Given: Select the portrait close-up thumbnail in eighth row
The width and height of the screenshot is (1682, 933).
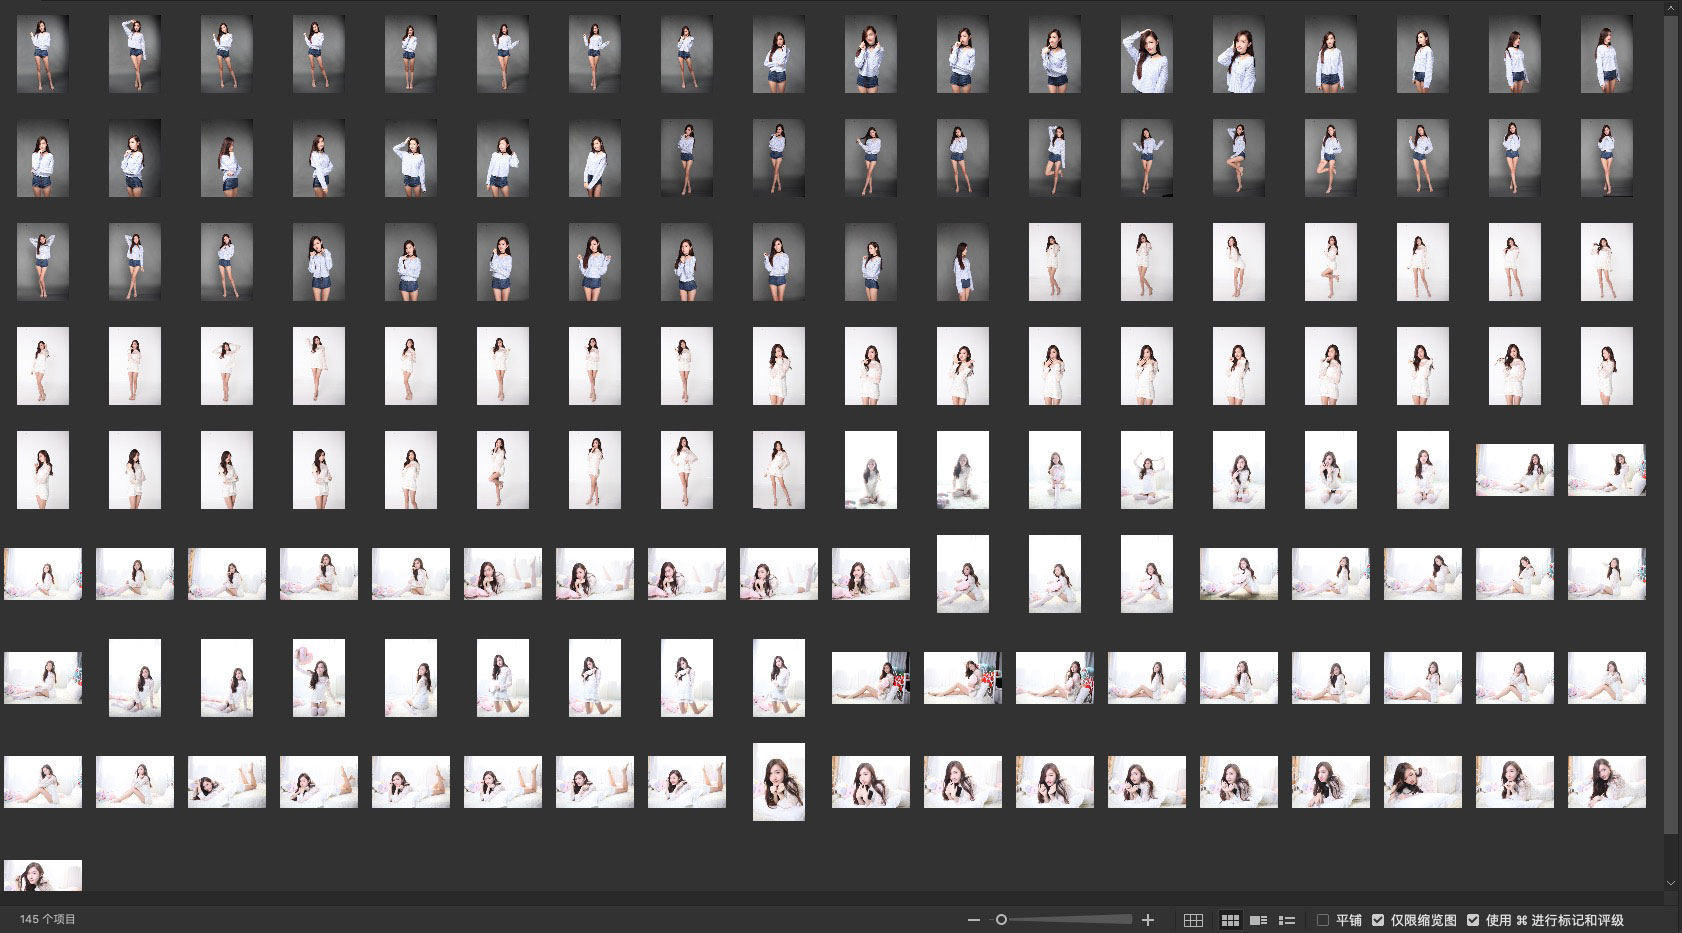Looking at the screenshot, I should [778, 782].
